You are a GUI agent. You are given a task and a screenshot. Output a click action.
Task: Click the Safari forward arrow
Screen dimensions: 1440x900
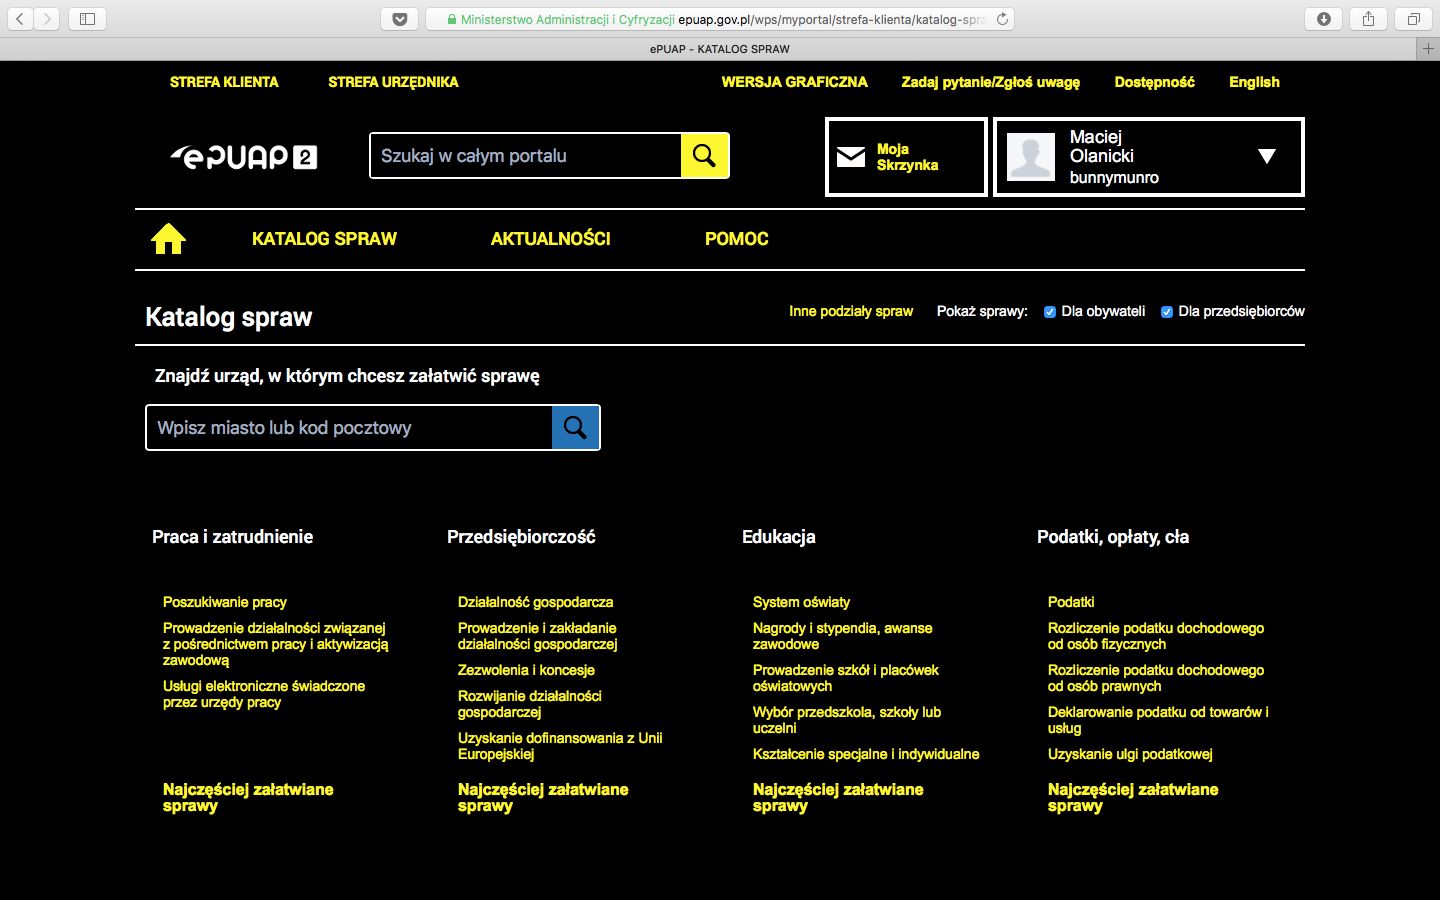[x=47, y=19]
